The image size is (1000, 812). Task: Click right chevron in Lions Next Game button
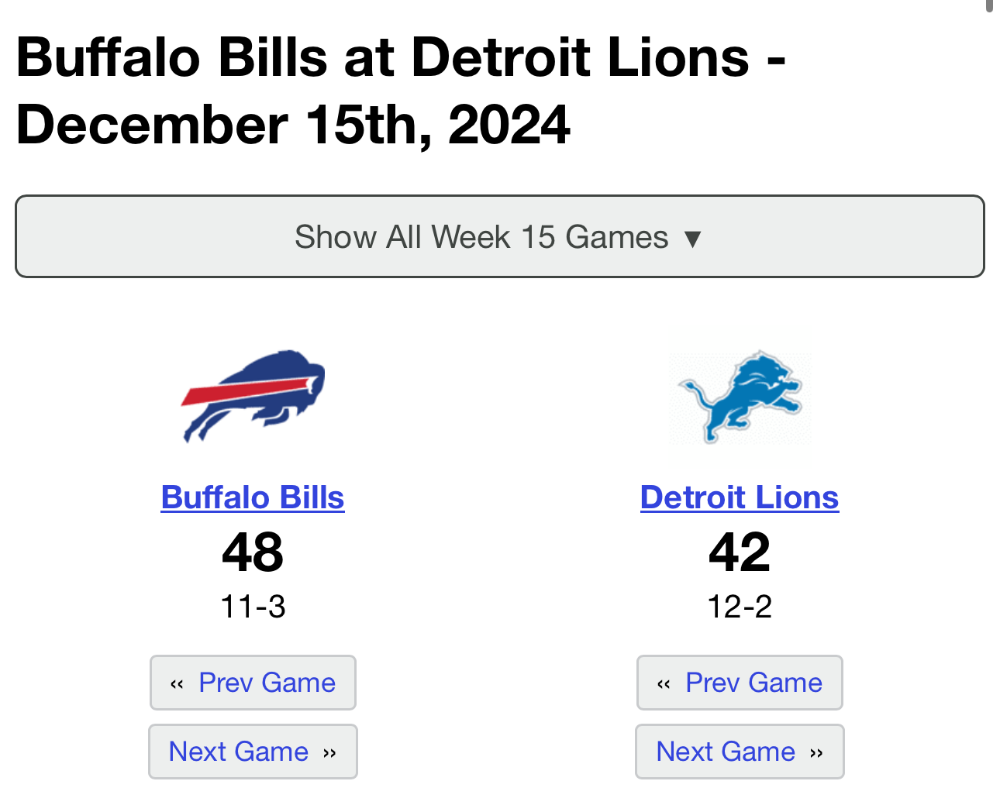816,753
